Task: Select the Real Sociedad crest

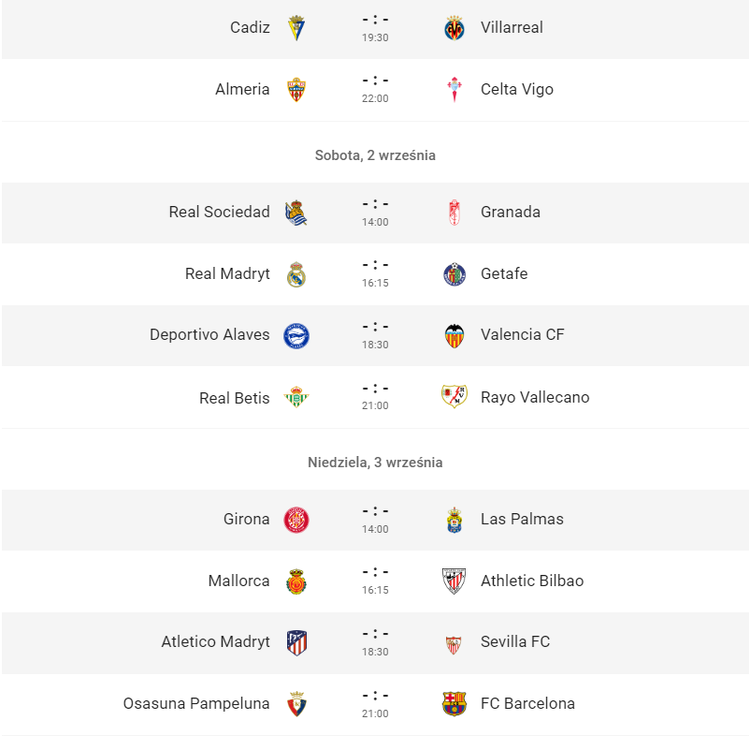Action: click(x=296, y=213)
